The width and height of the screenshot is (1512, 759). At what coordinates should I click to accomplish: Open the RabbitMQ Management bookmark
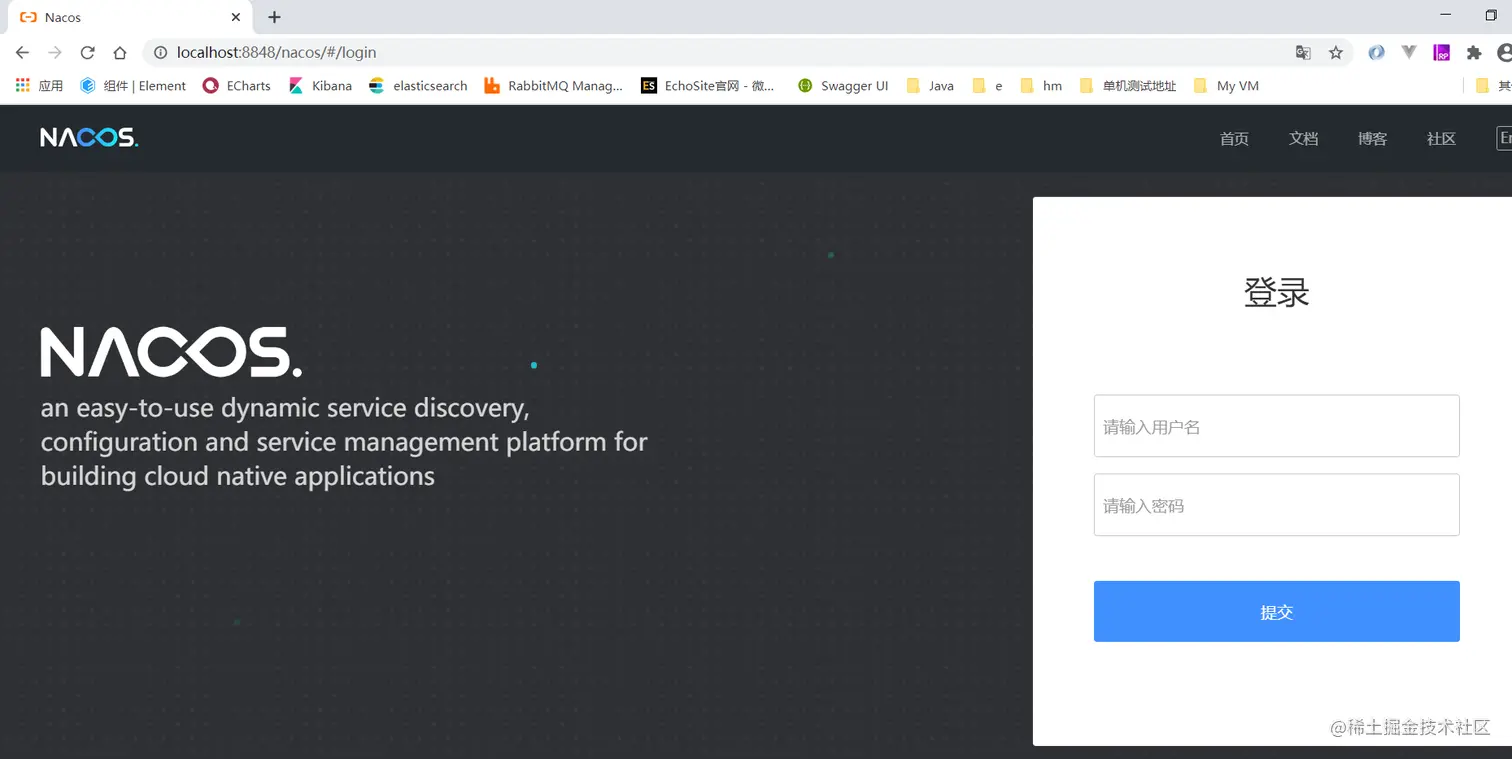(x=553, y=86)
